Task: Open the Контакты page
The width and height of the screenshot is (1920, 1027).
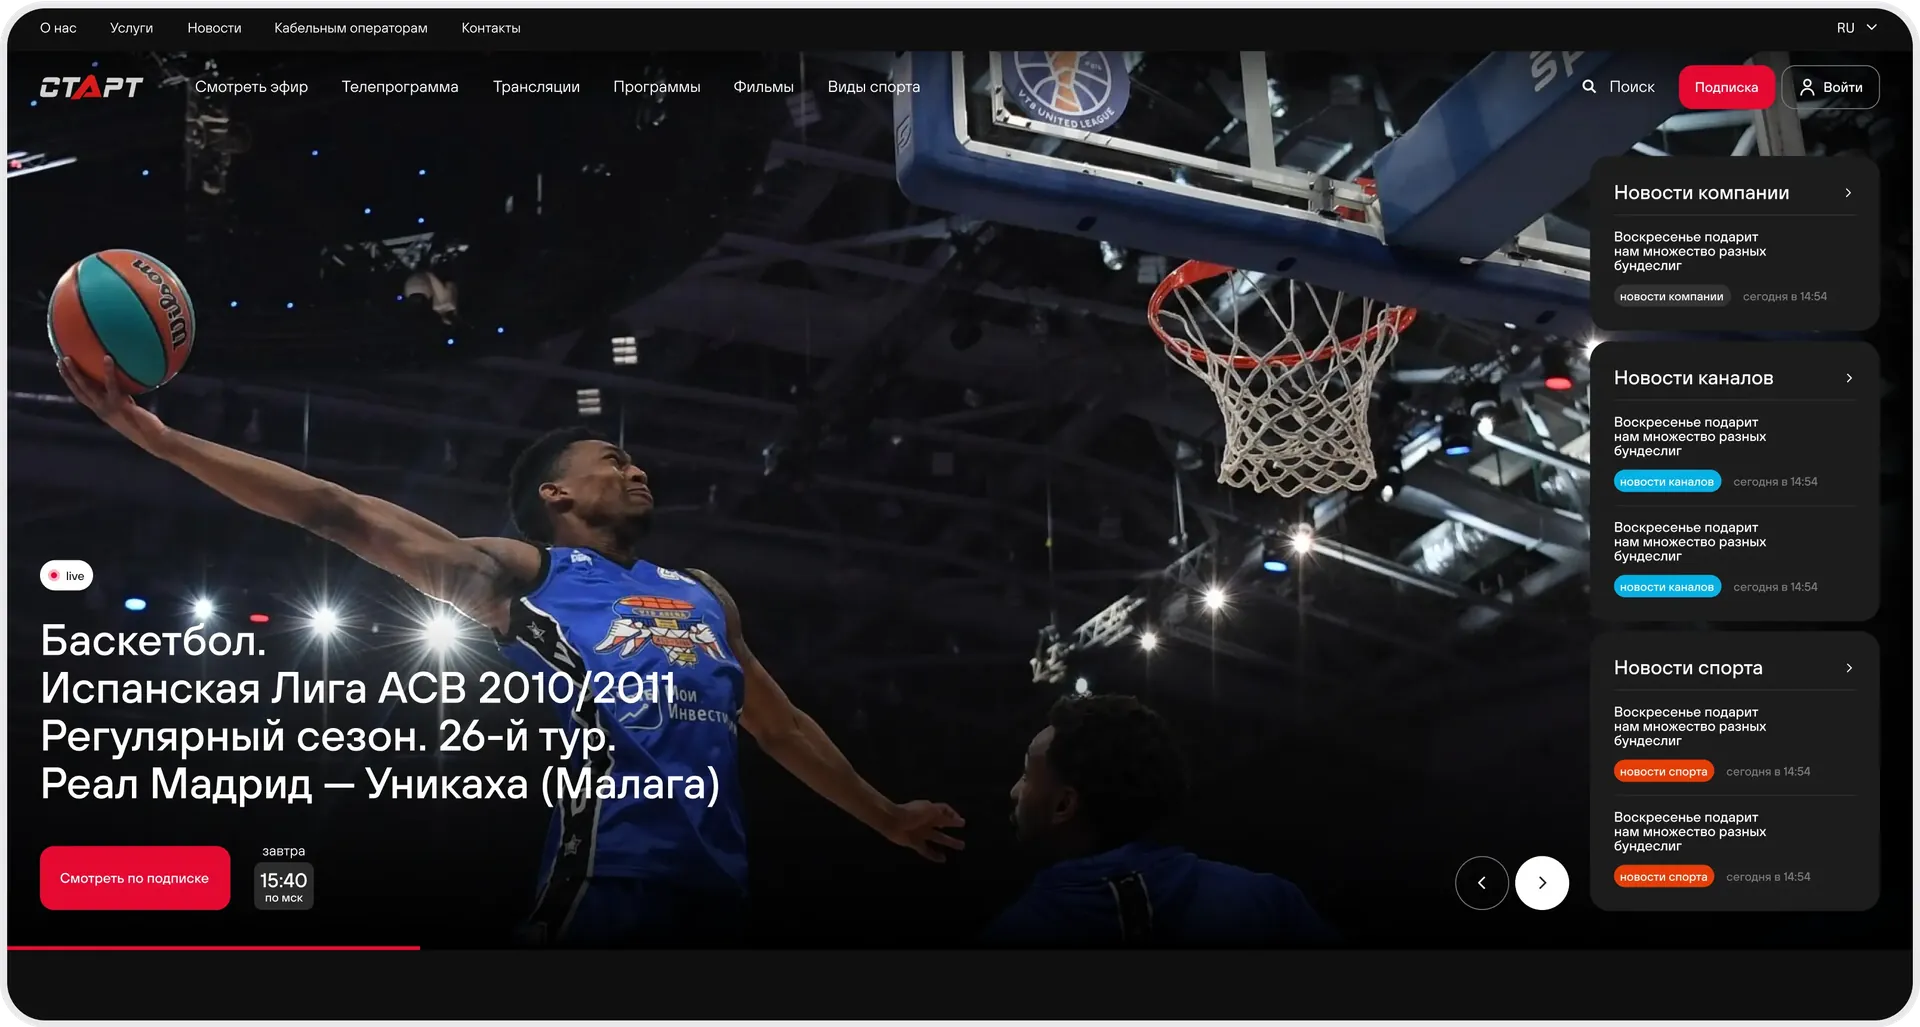Action: coord(491,28)
